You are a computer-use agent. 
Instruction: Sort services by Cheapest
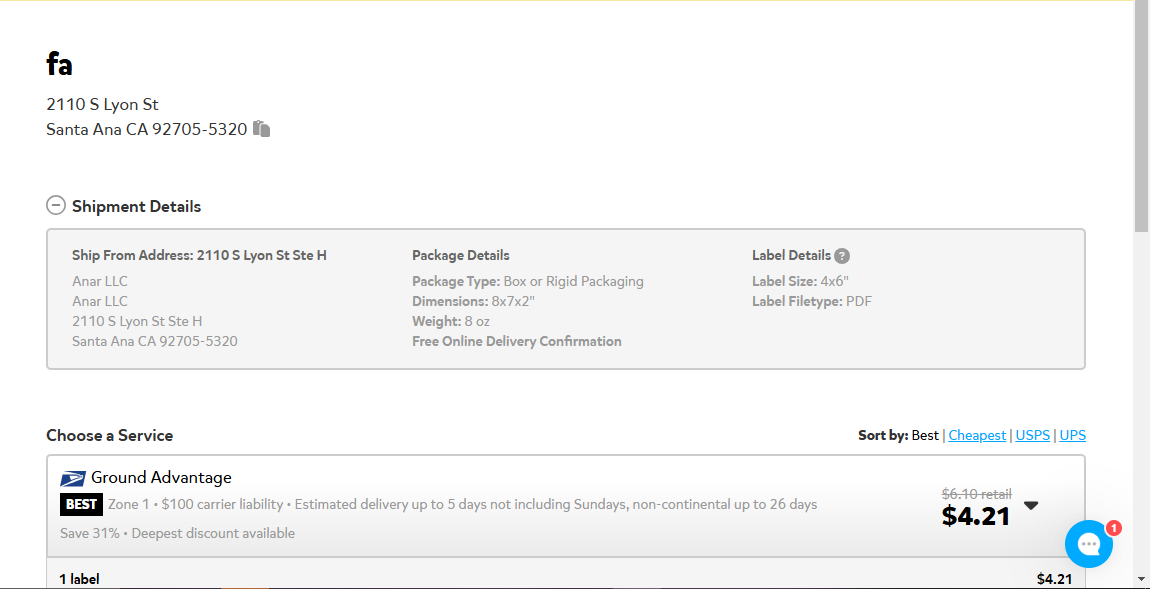pos(977,435)
